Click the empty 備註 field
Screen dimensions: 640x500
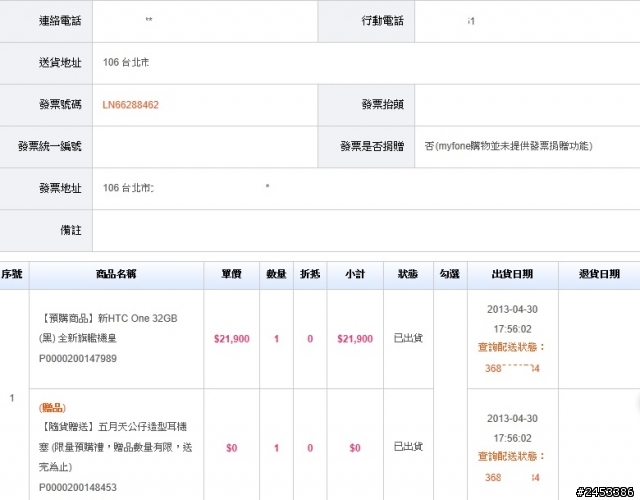[x=365, y=230]
